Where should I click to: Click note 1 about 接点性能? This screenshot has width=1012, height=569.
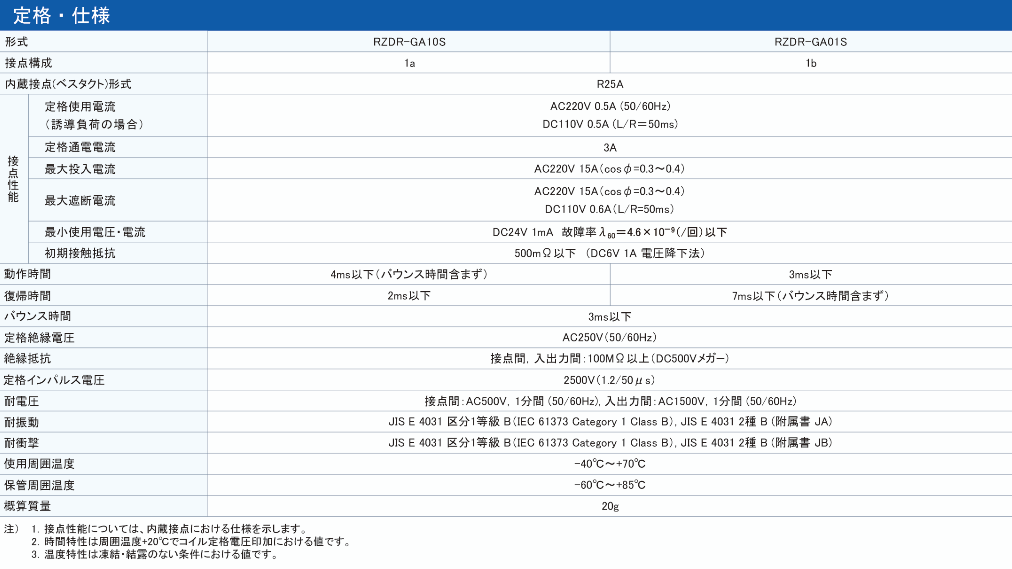click(x=170, y=529)
